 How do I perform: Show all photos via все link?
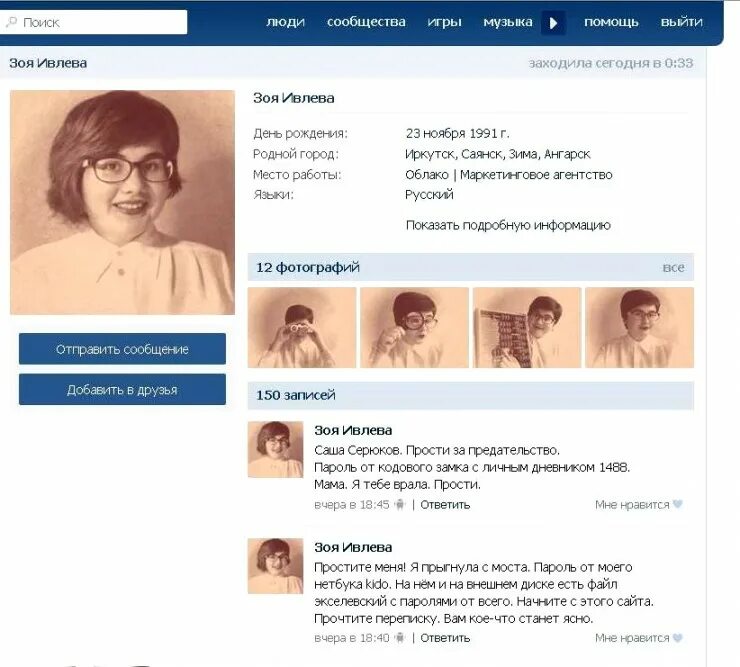pos(673,268)
